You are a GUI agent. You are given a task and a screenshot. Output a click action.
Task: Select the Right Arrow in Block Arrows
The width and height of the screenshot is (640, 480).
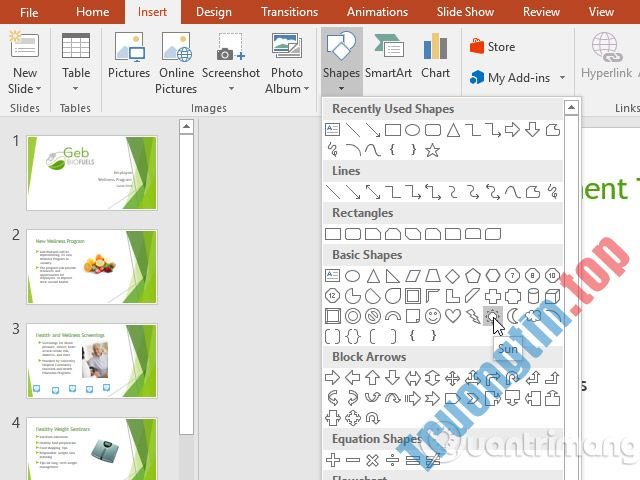pyautogui.click(x=332, y=378)
